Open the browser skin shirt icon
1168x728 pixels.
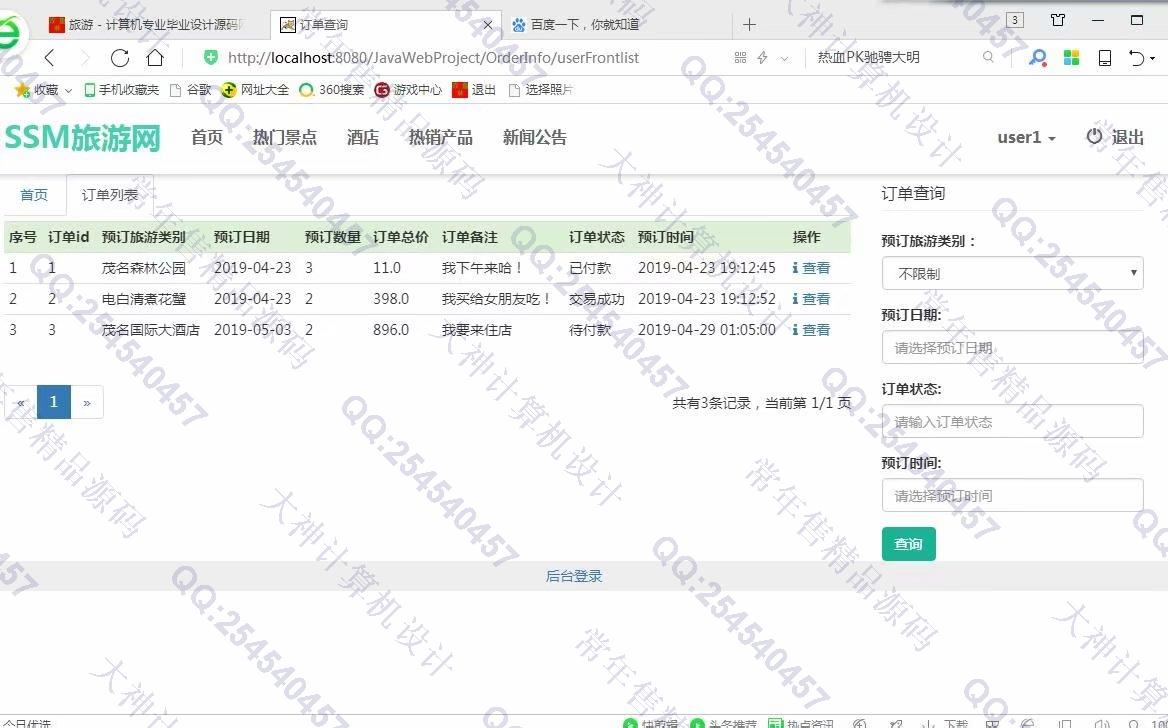pos(1058,20)
